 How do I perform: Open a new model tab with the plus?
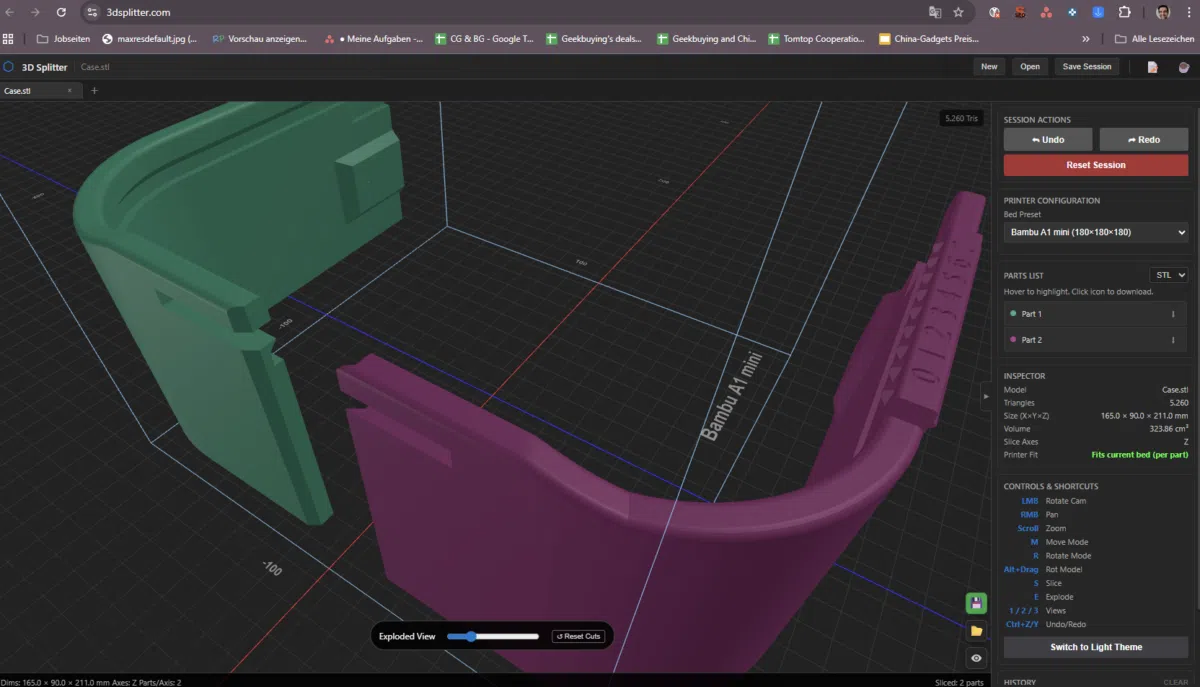(x=94, y=89)
